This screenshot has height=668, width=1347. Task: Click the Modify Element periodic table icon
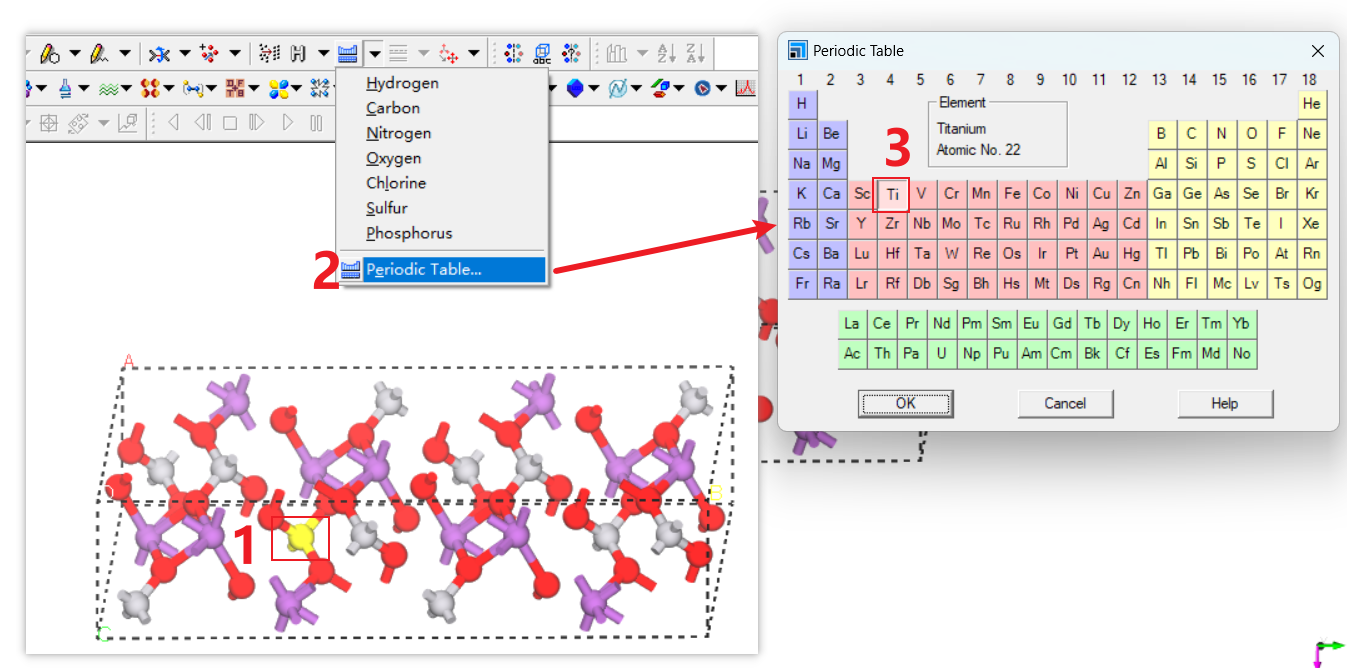point(347,53)
